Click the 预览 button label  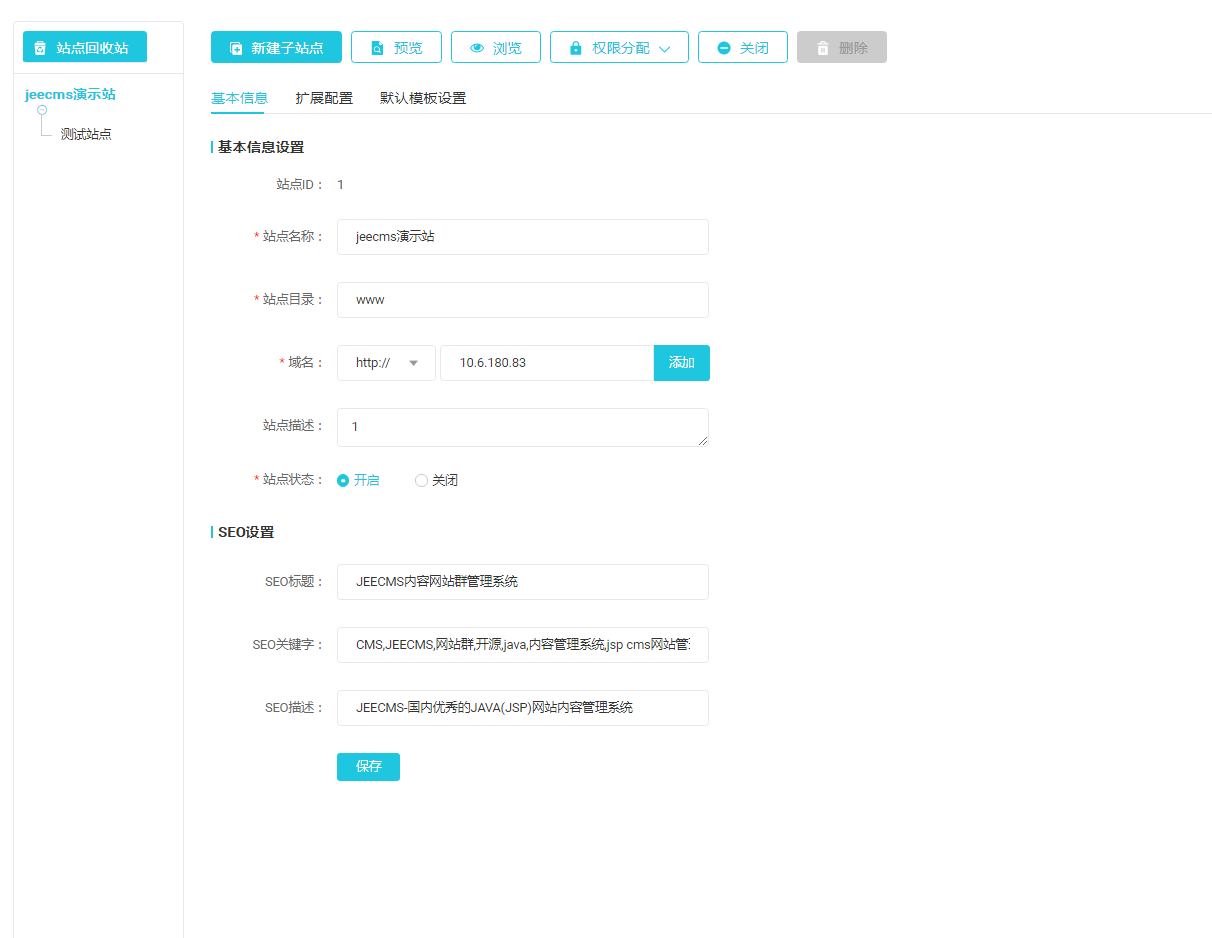tap(408, 48)
